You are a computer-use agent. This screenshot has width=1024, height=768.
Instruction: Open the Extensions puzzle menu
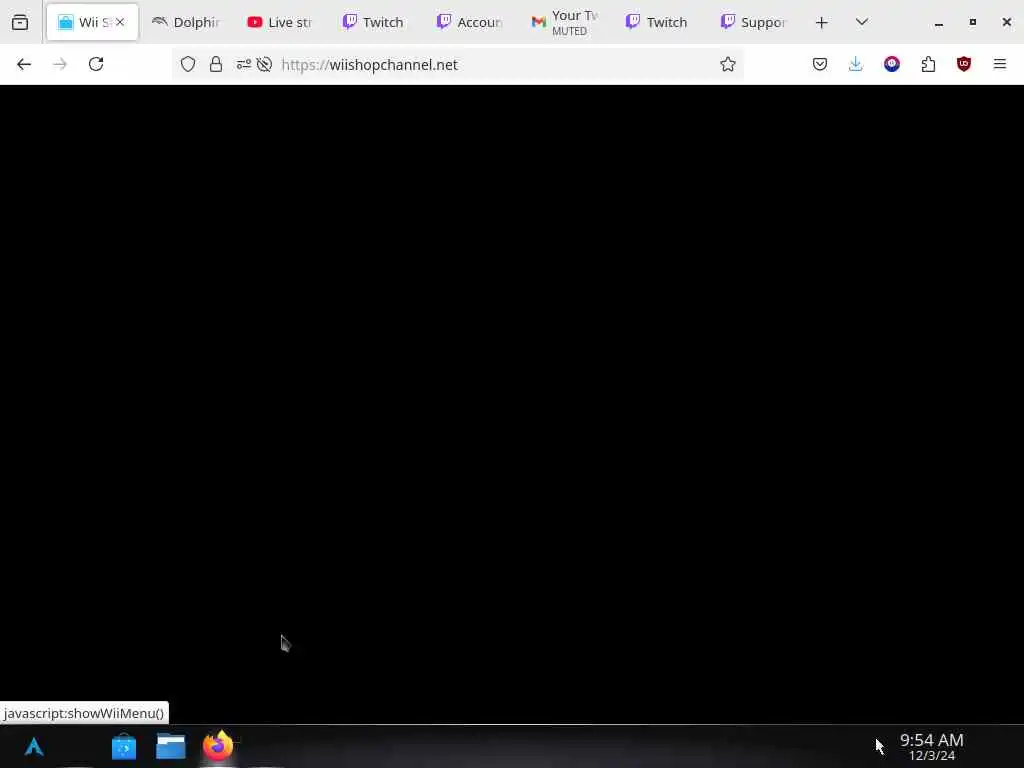[x=928, y=64]
